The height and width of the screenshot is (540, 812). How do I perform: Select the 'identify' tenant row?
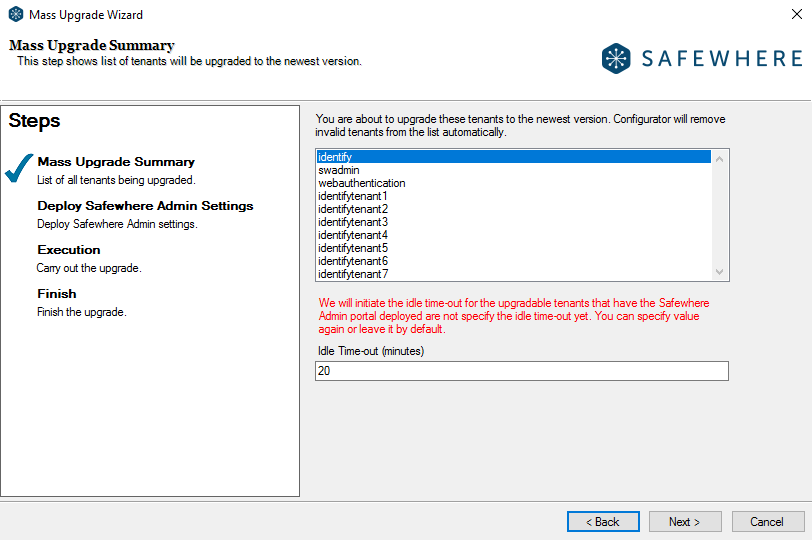[x=514, y=157]
